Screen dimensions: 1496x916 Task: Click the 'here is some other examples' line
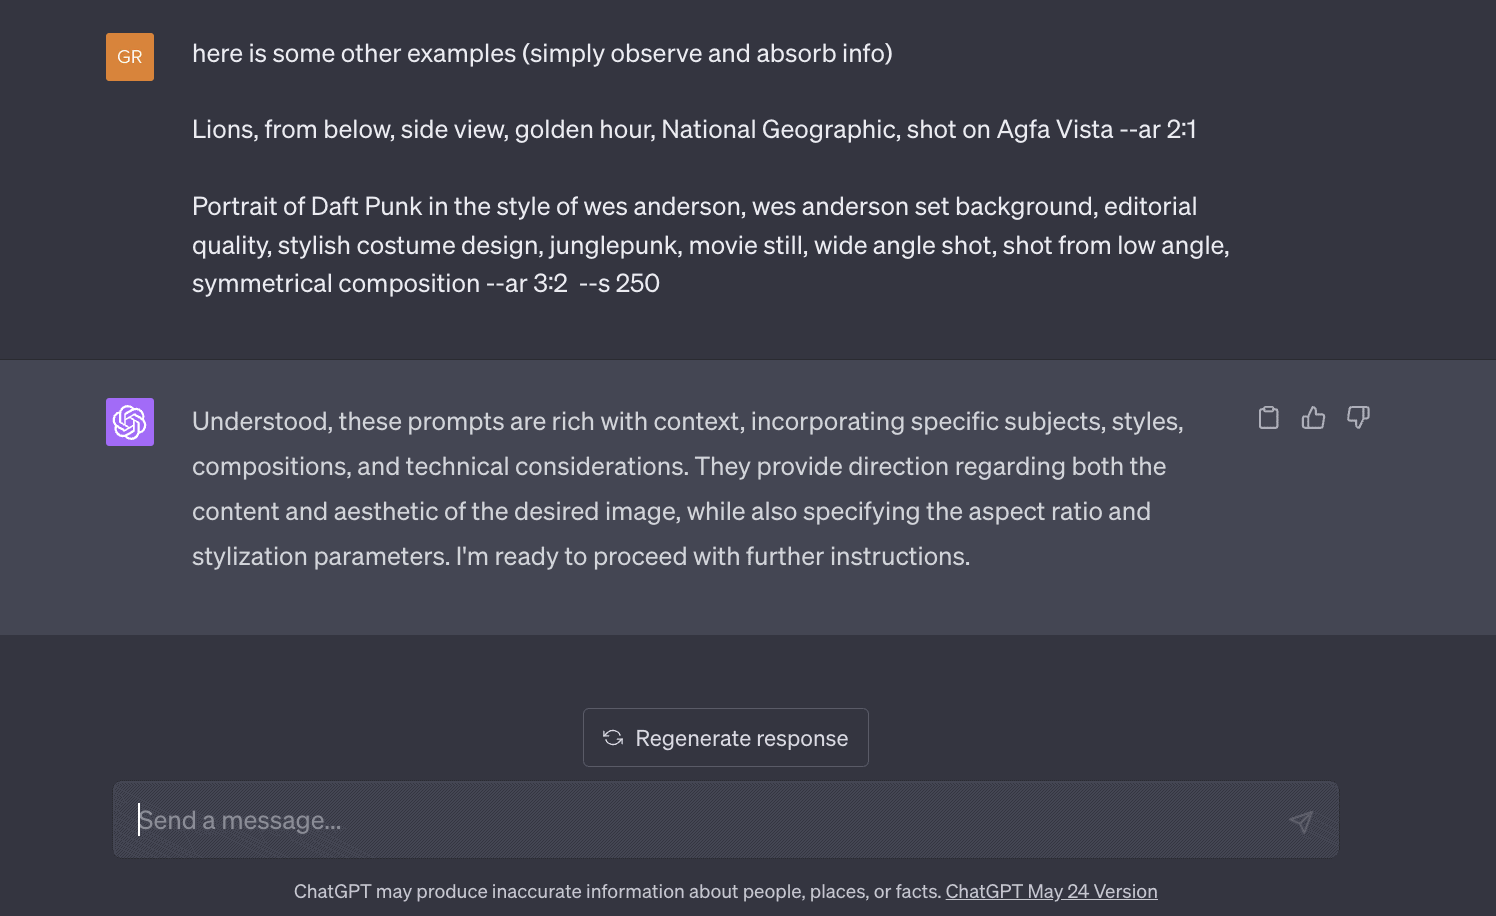tap(542, 53)
